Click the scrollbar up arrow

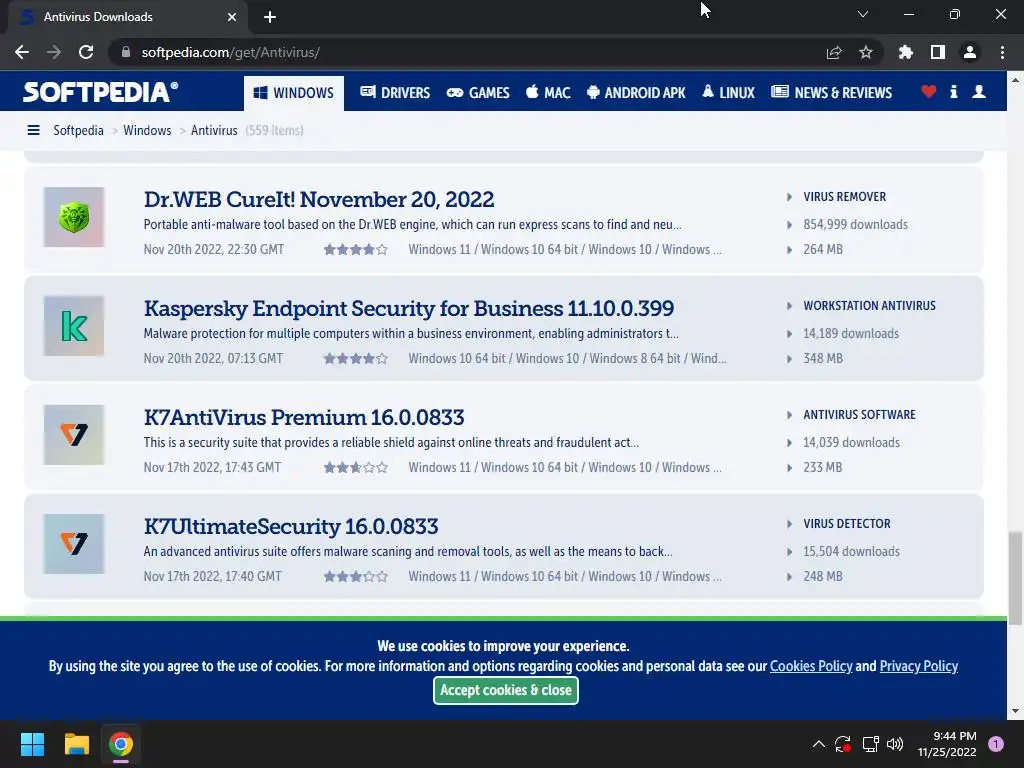(x=1015, y=80)
